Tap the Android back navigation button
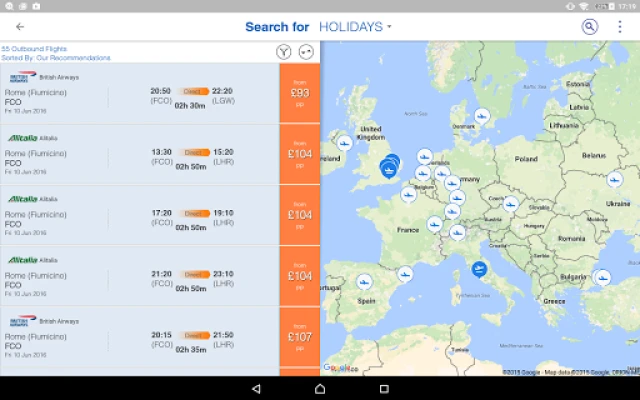640x400 pixels. [x=256, y=389]
